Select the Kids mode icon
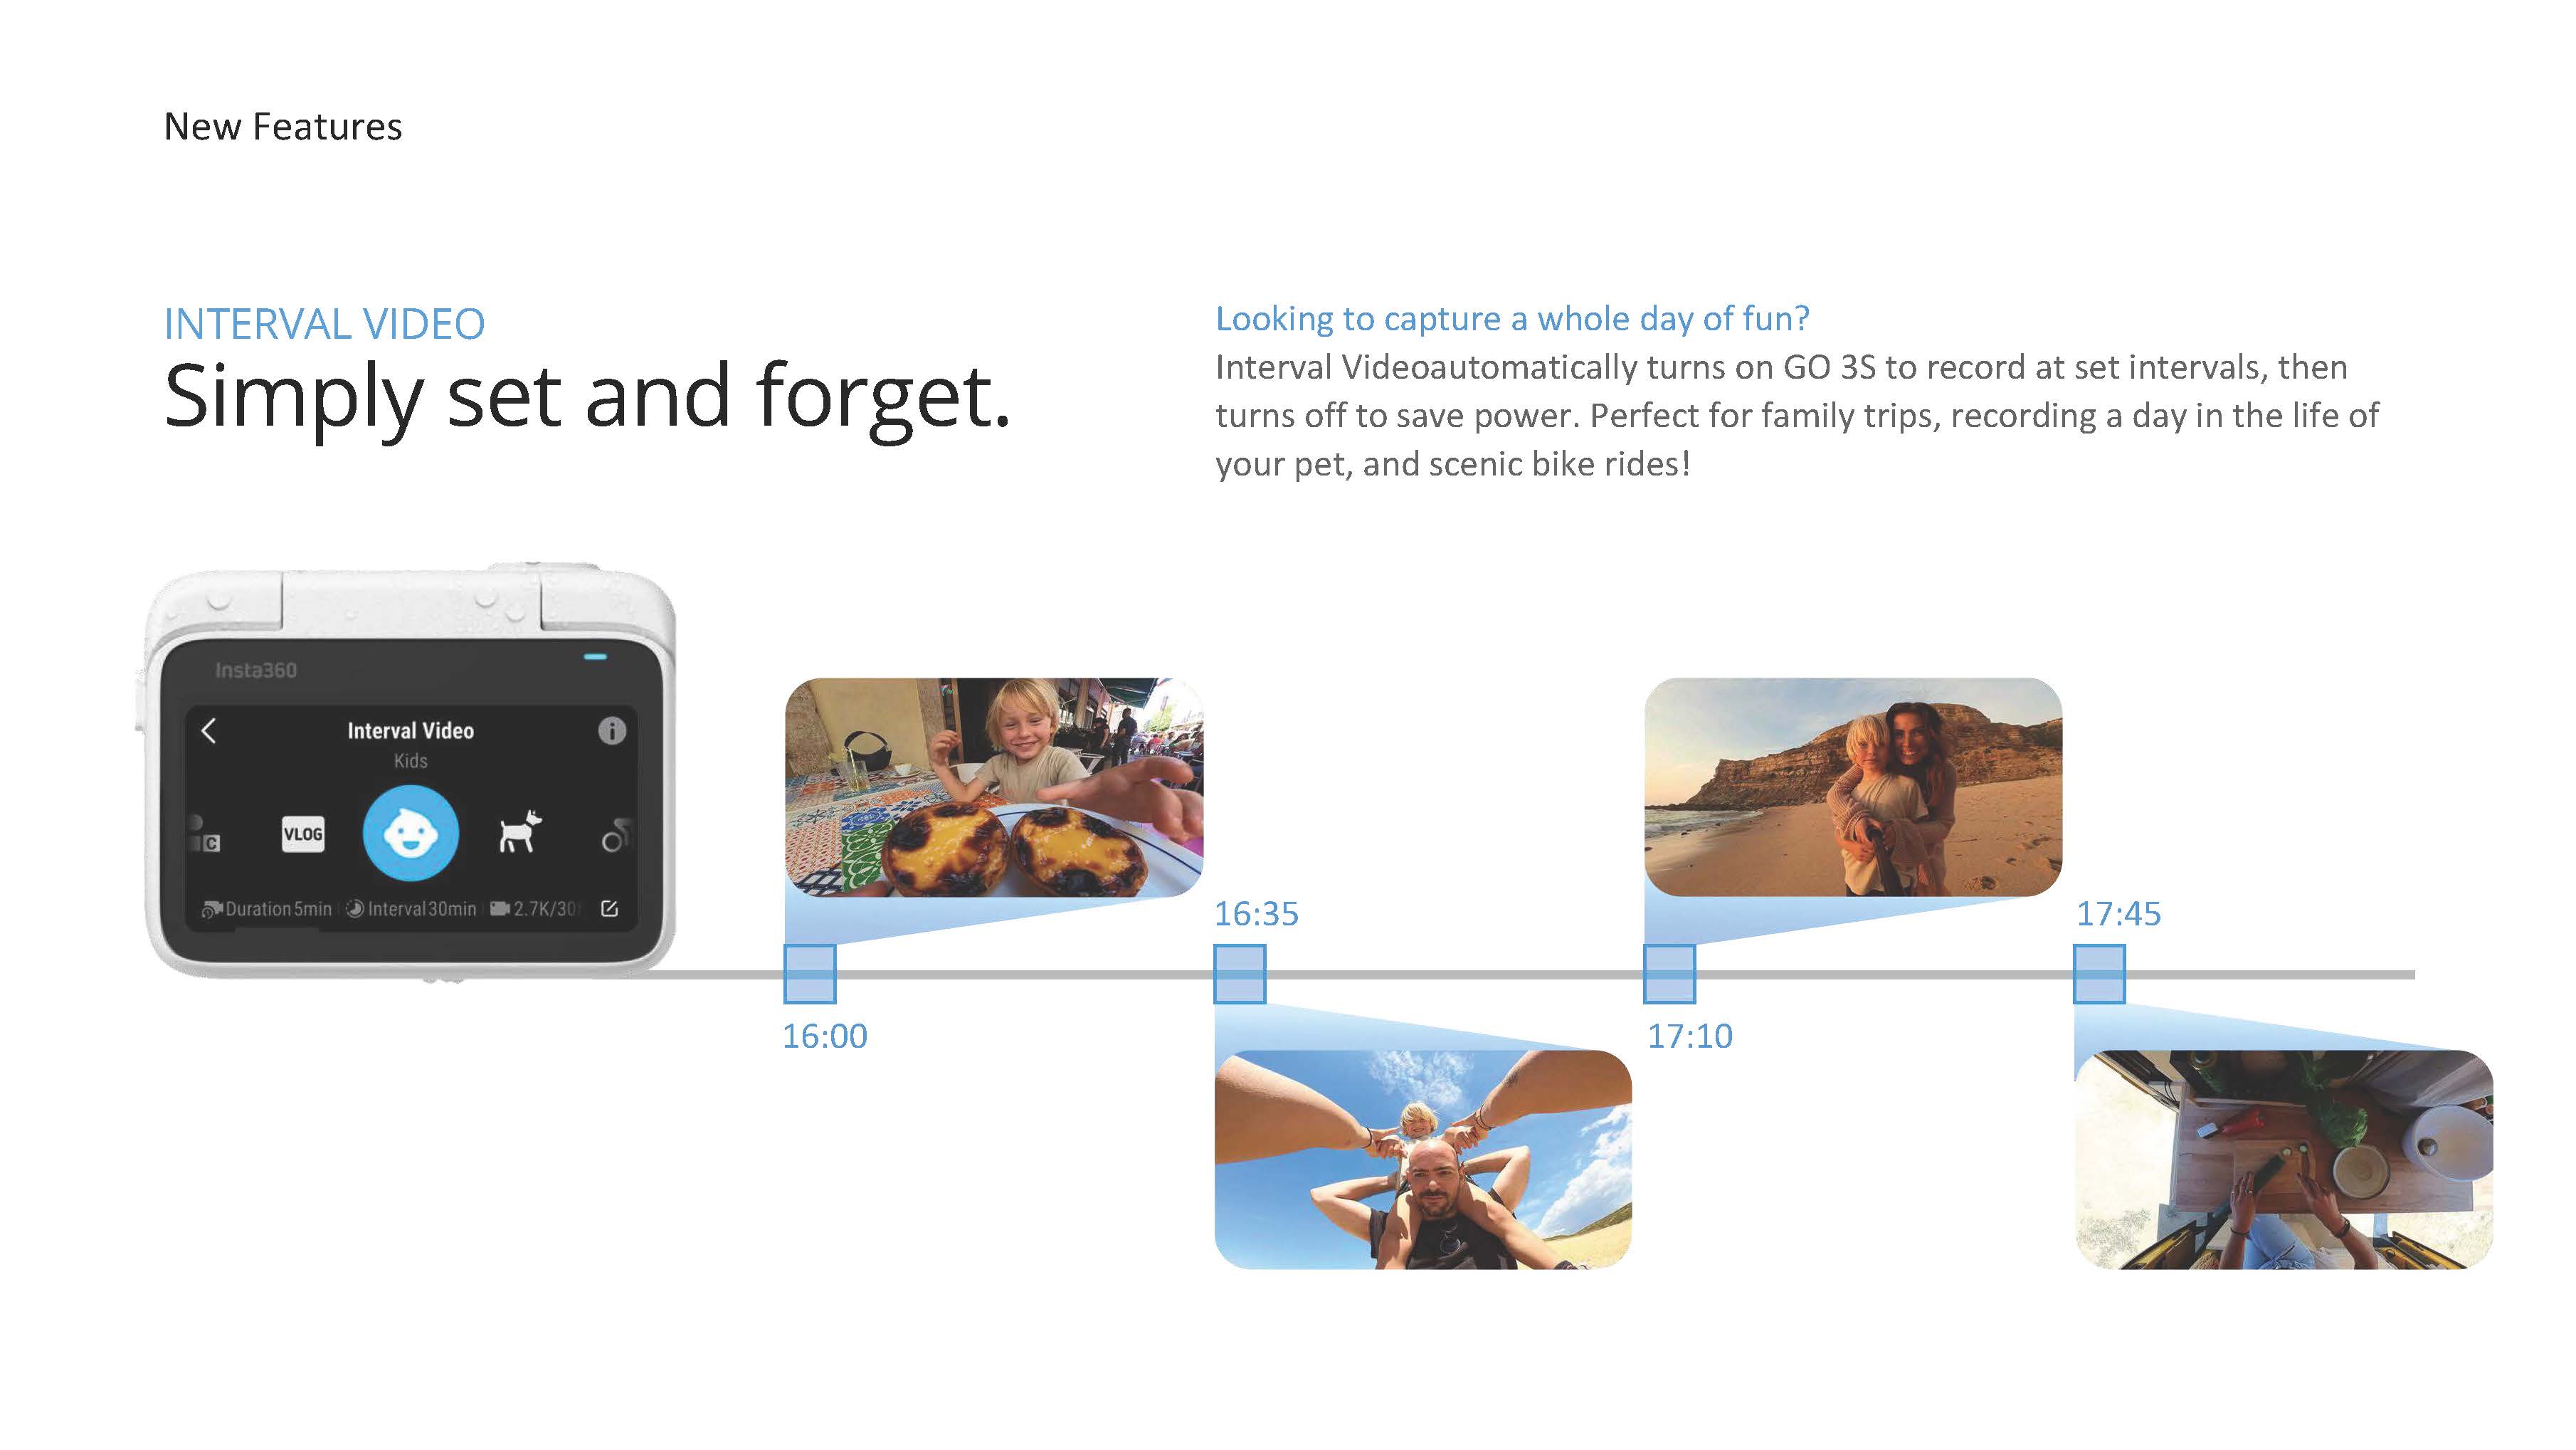Viewport: 2576px width, 1450px height. [408, 834]
